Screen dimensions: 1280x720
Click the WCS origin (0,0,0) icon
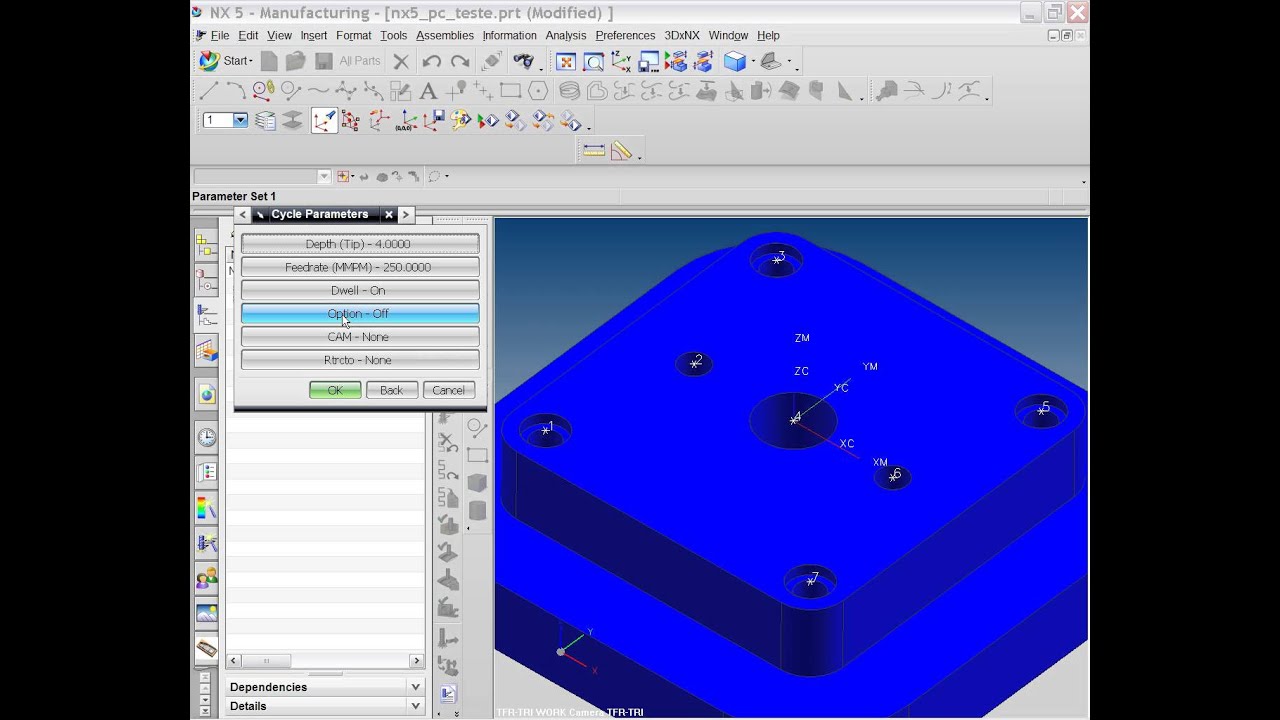tap(405, 122)
